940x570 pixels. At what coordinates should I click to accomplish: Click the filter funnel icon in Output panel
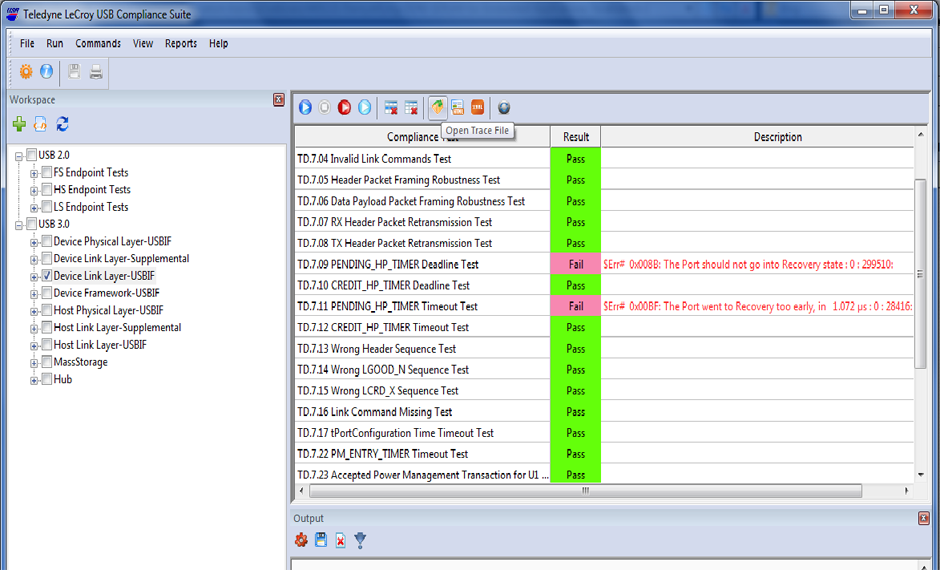click(x=360, y=540)
